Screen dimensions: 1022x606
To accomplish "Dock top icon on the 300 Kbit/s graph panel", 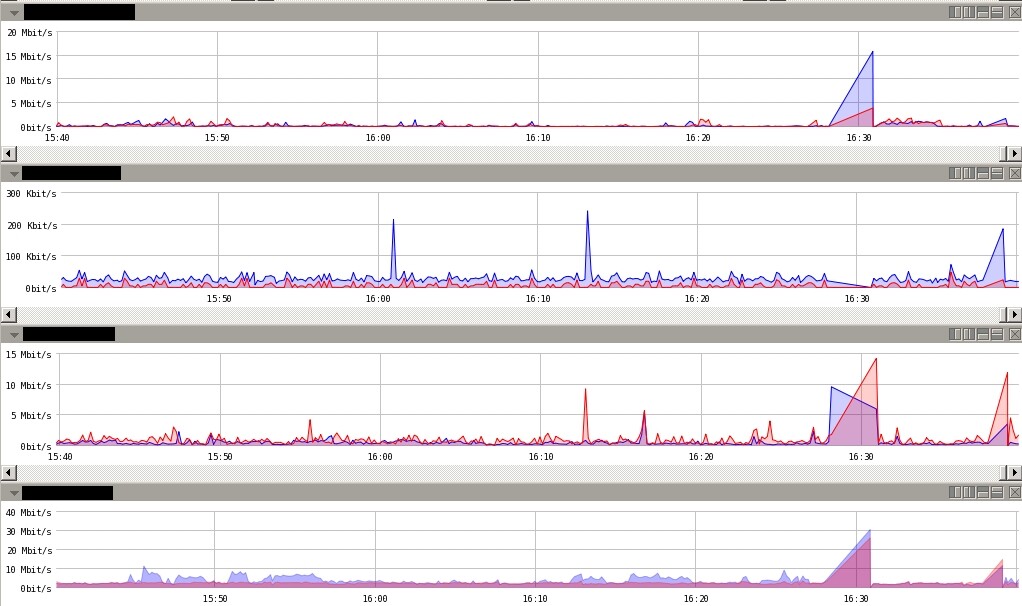I will (x=983, y=173).
